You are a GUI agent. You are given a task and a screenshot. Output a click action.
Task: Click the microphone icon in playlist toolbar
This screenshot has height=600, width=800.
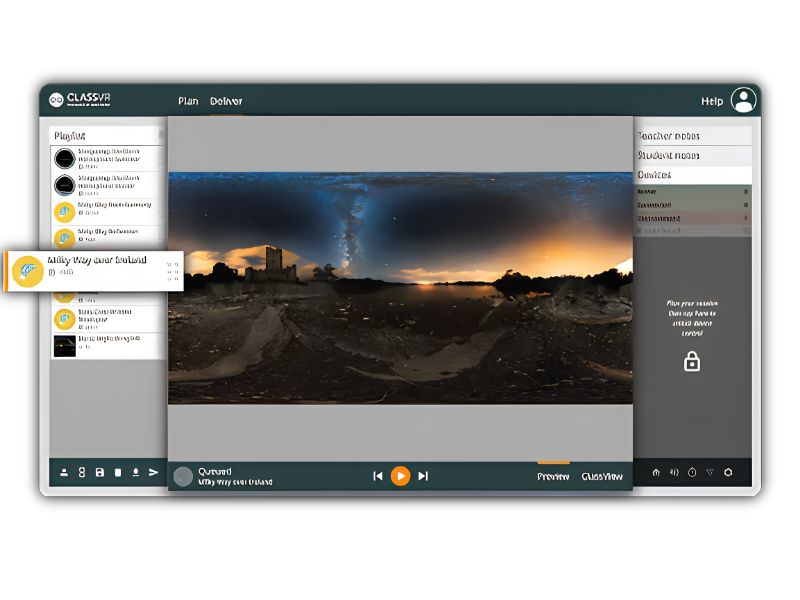pos(136,472)
